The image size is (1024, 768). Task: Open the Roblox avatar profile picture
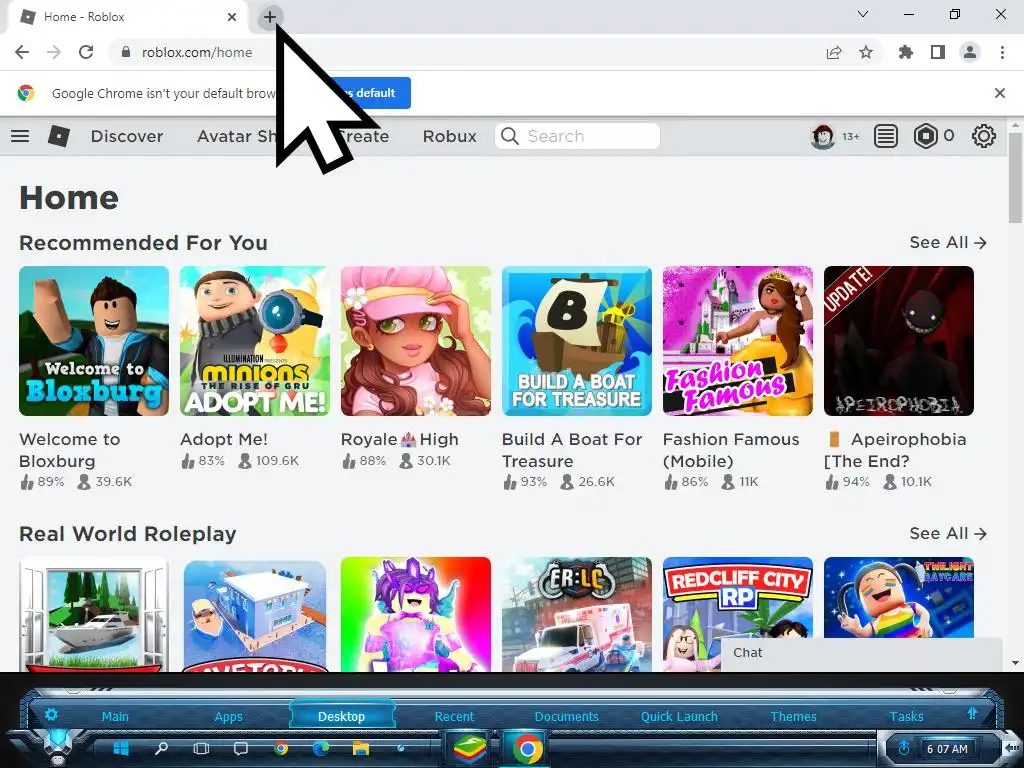tap(823, 136)
